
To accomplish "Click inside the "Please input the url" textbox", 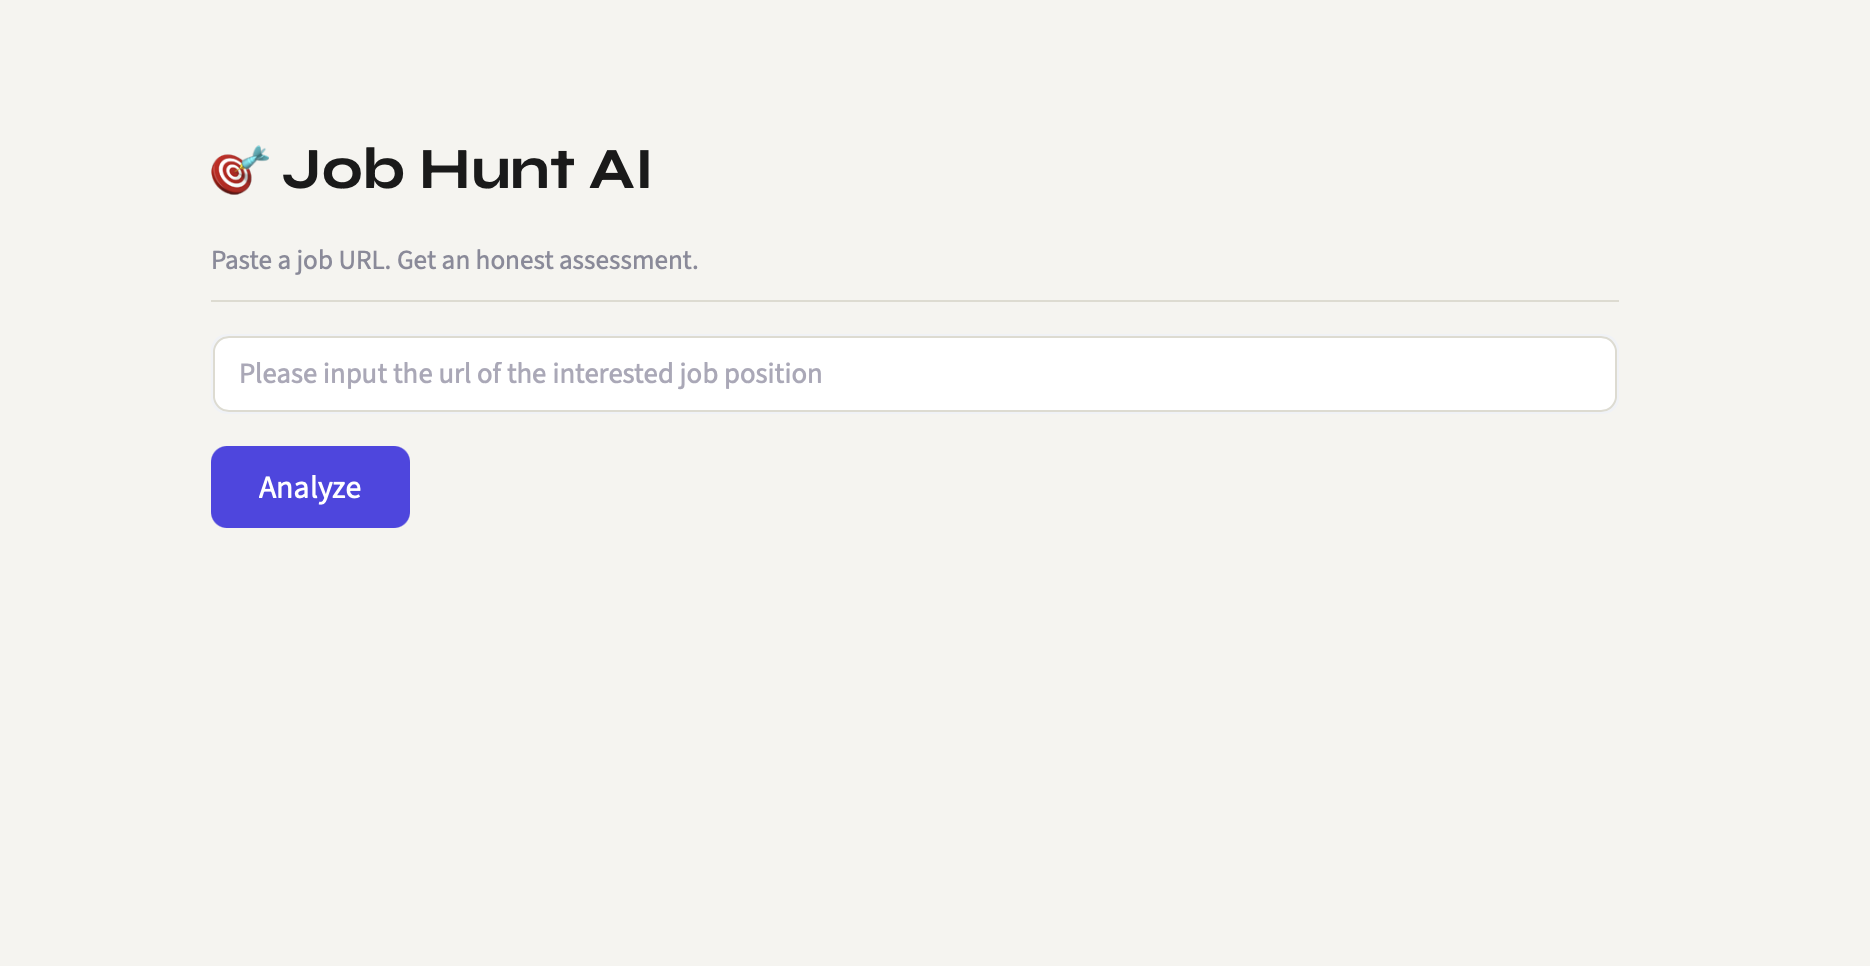I will tap(914, 374).
